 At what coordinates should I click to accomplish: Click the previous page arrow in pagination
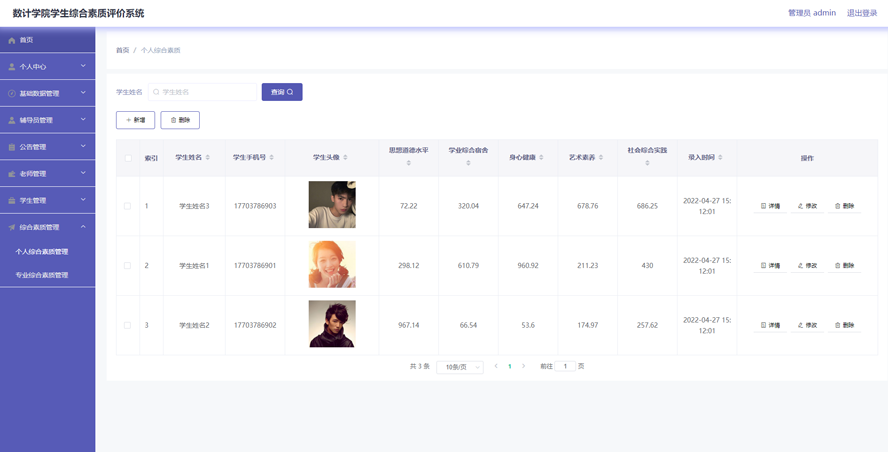click(496, 366)
